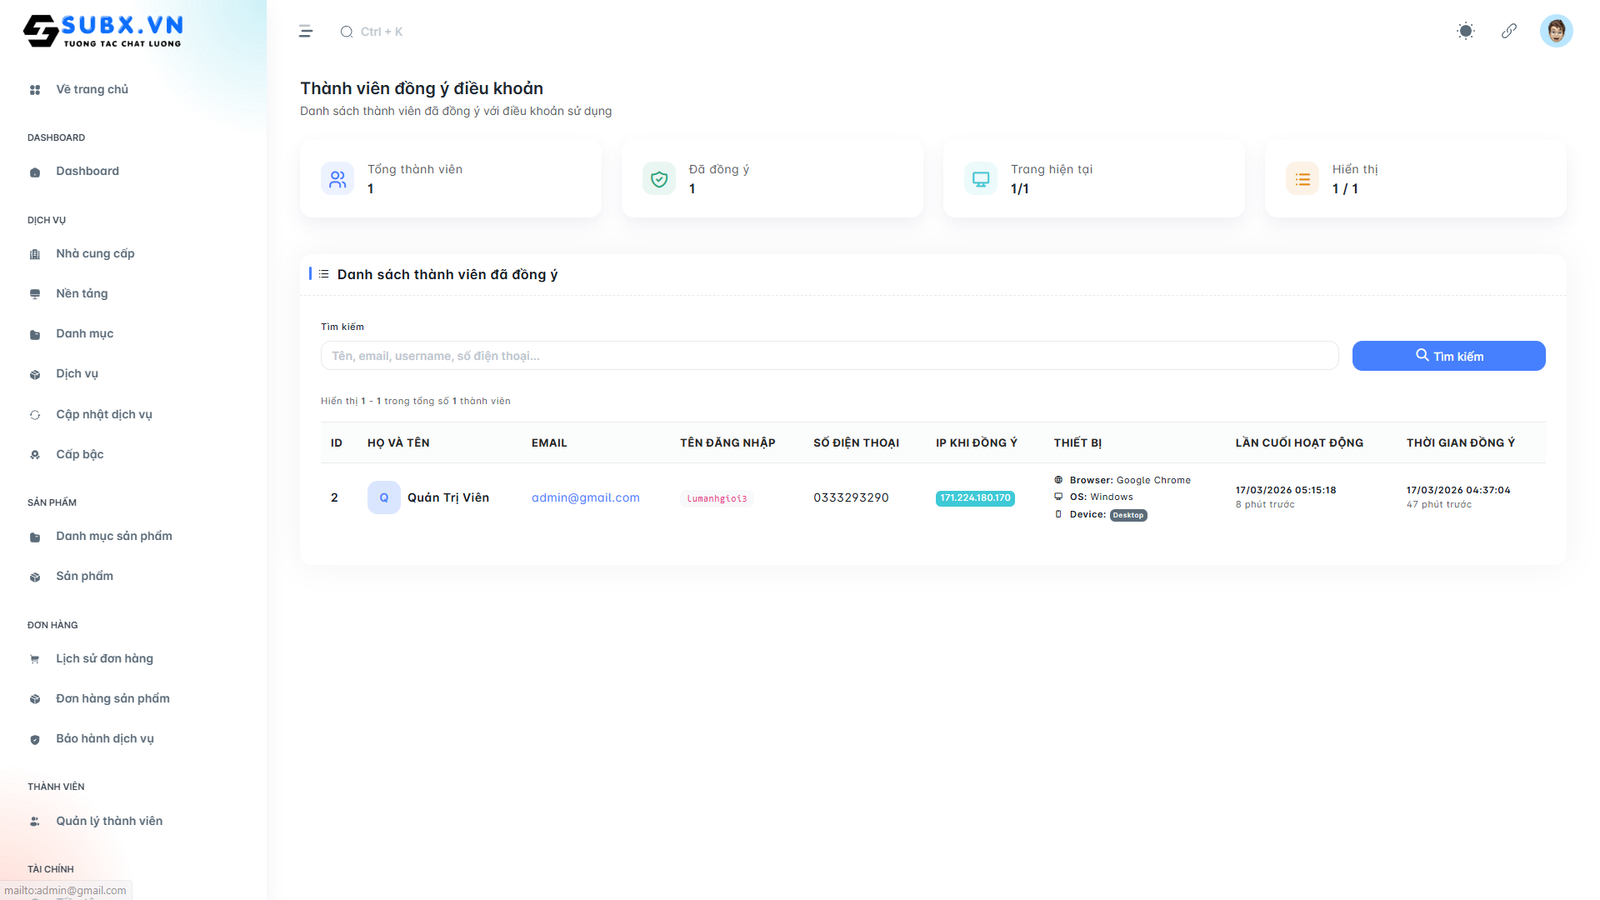Expand the Nhà cung cấp sidebar item

[95, 254]
